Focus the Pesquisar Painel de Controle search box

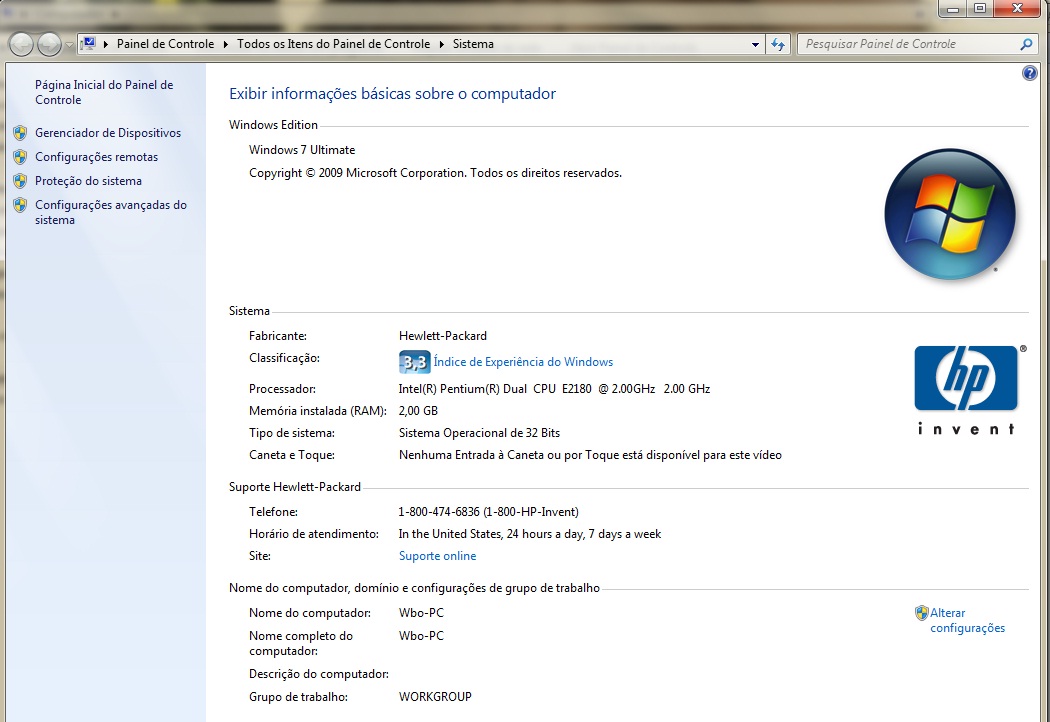pyautogui.click(x=905, y=44)
